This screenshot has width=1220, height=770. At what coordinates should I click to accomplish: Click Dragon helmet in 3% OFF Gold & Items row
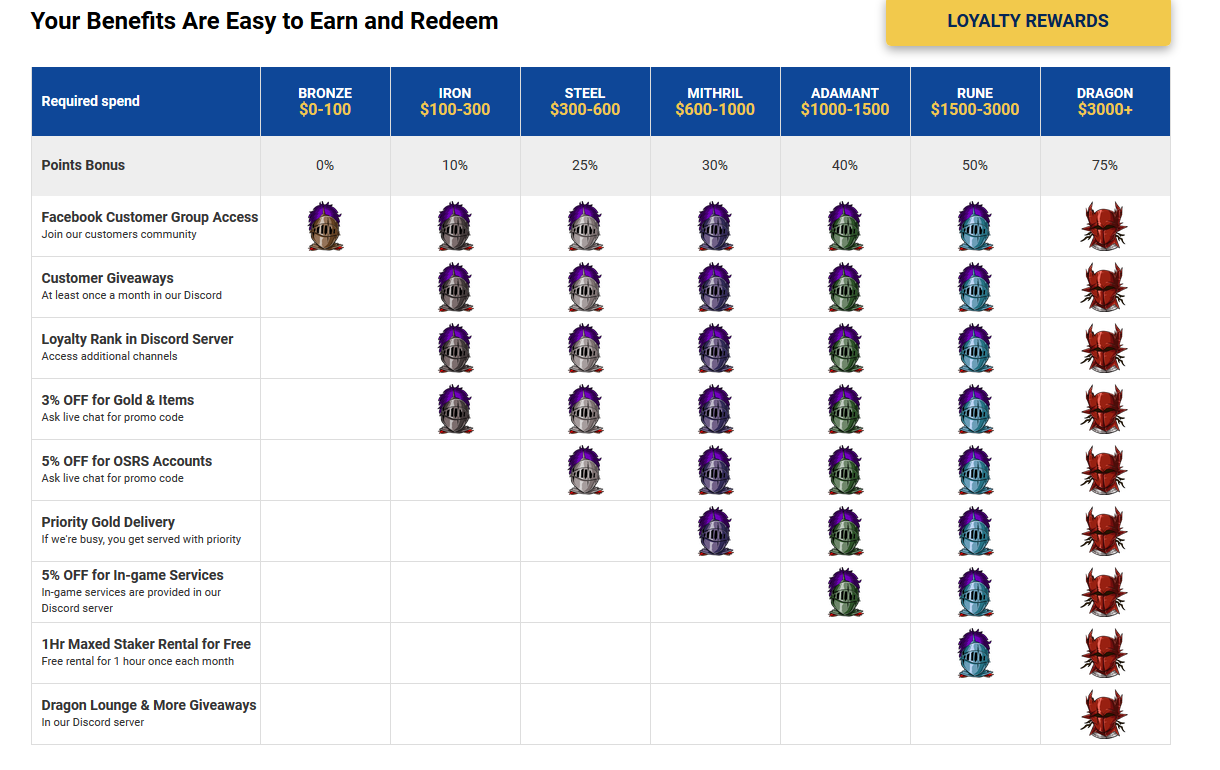click(1104, 409)
